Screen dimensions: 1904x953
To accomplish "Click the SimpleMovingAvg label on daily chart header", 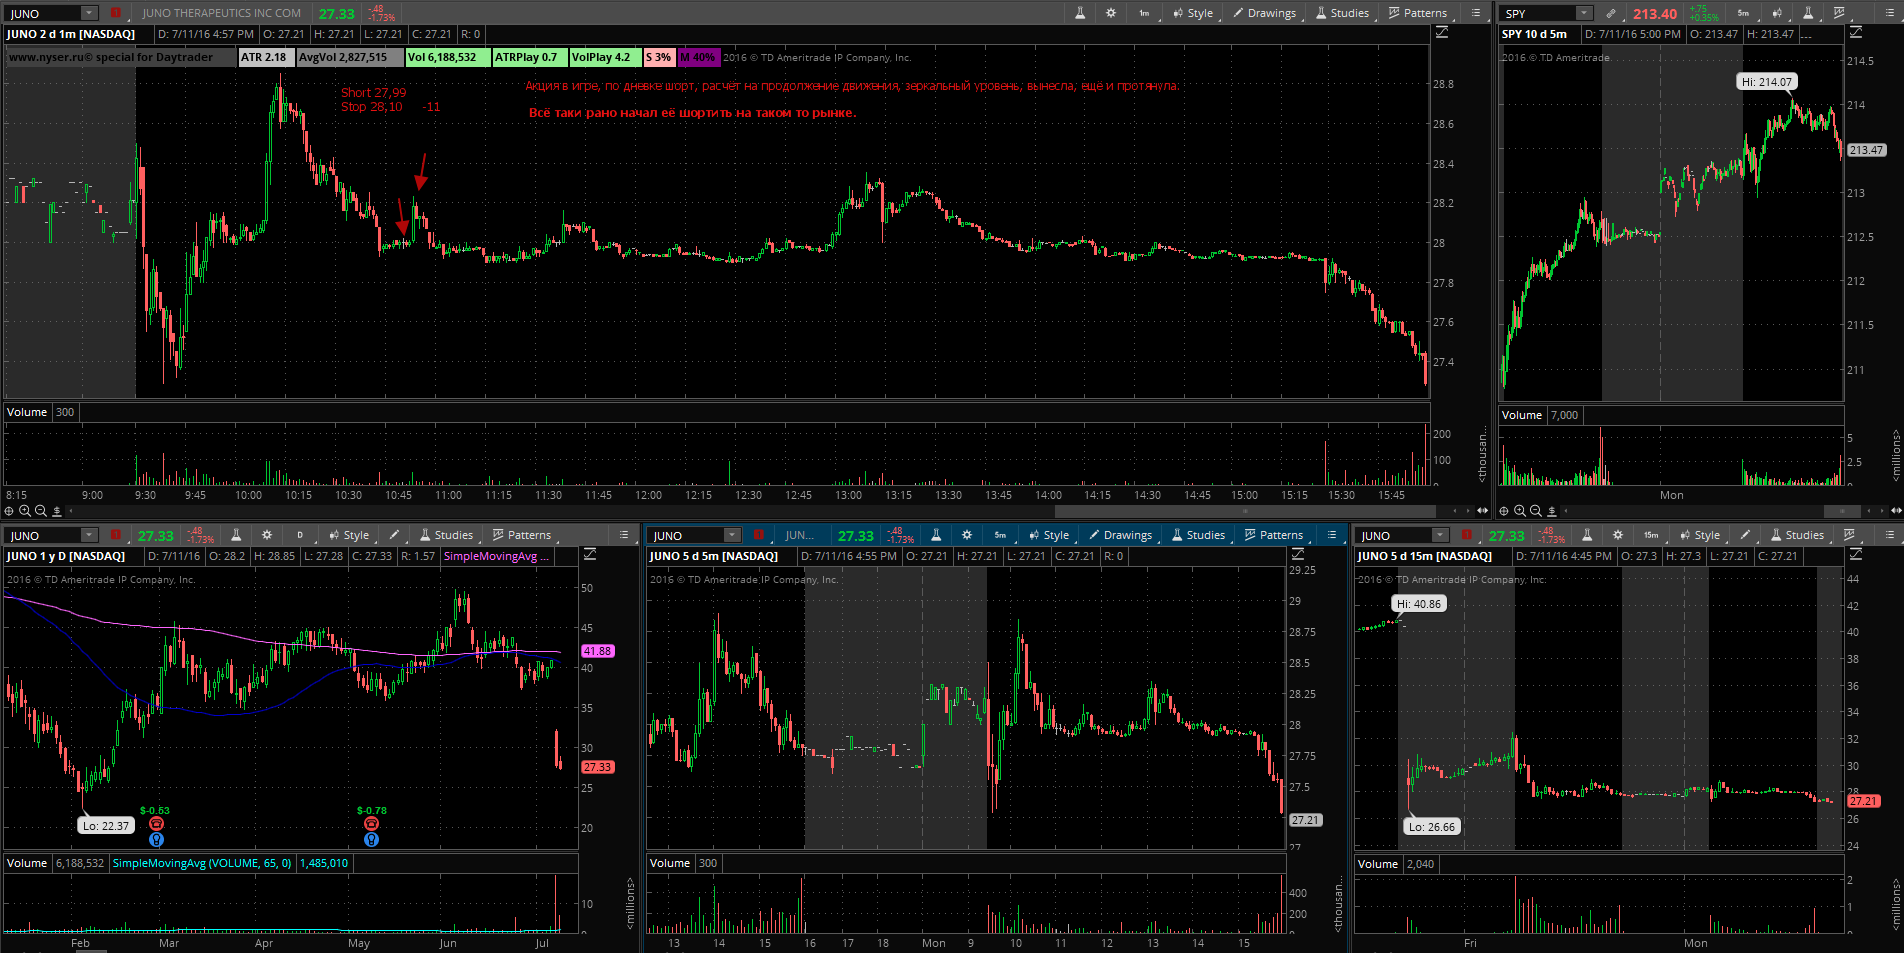I will (496, 556).
